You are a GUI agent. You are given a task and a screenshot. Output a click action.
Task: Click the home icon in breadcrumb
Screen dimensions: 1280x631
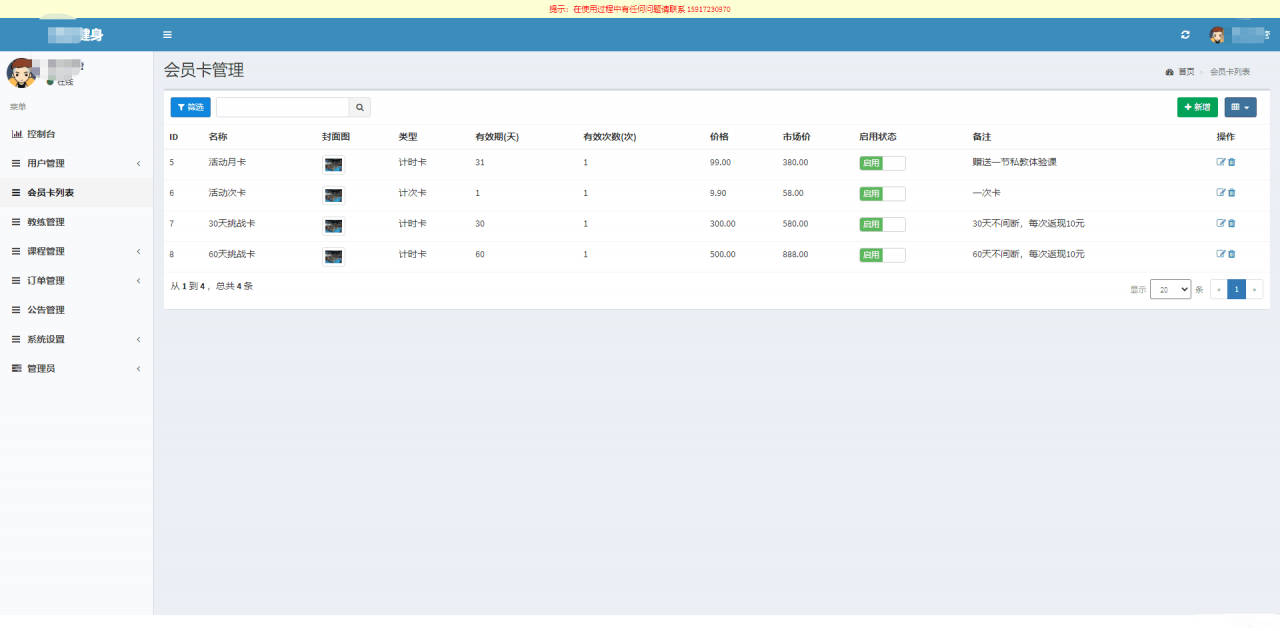tap(1169, 72)
